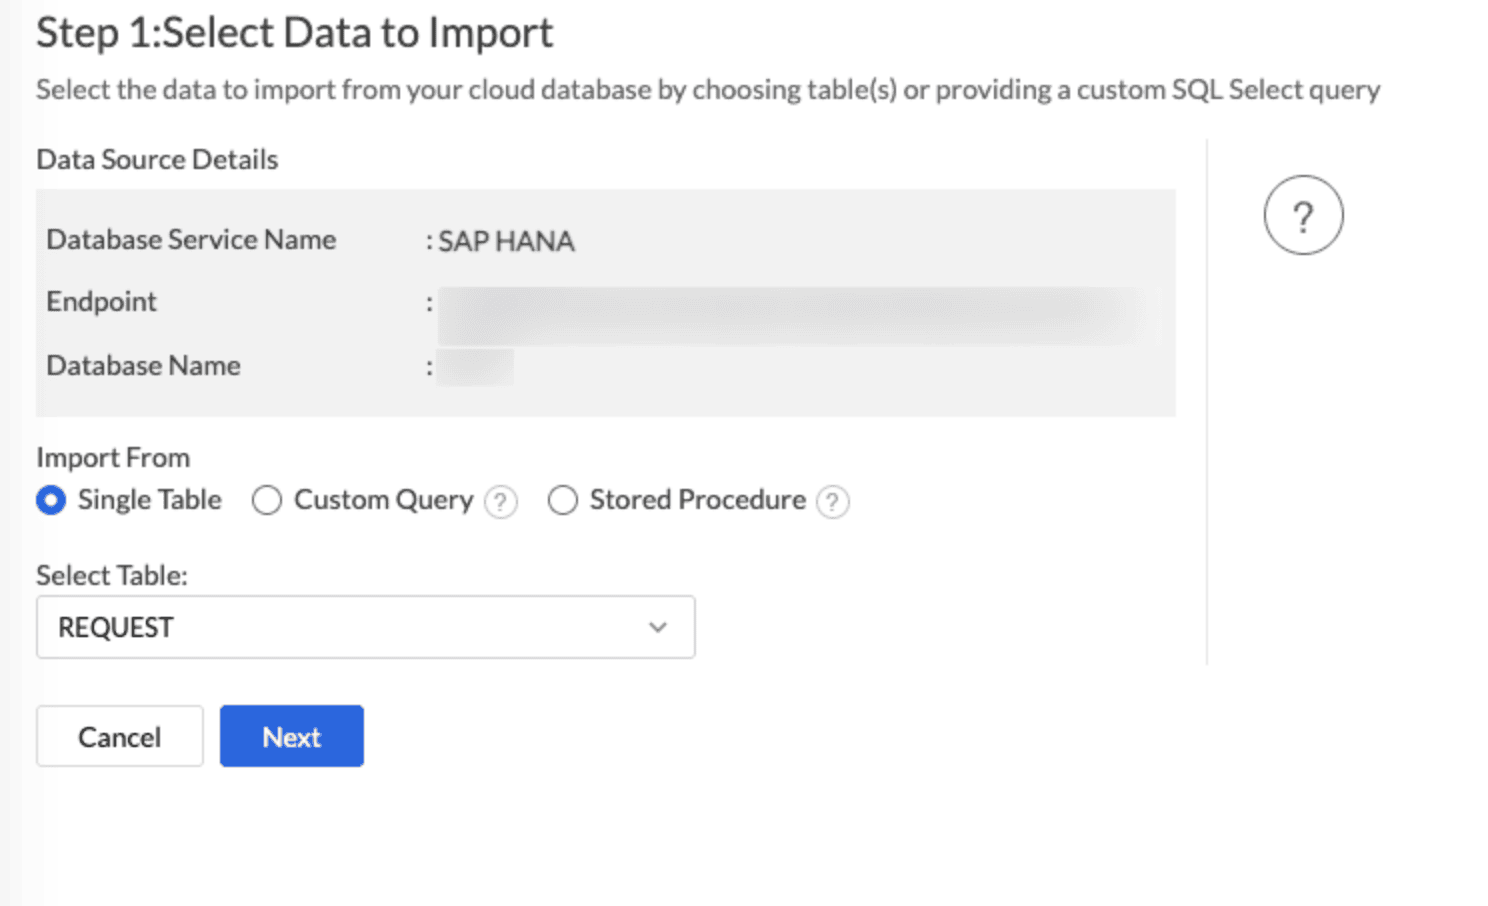Select the Single Table radio button

pyautogui.click(x=51, y=500)
